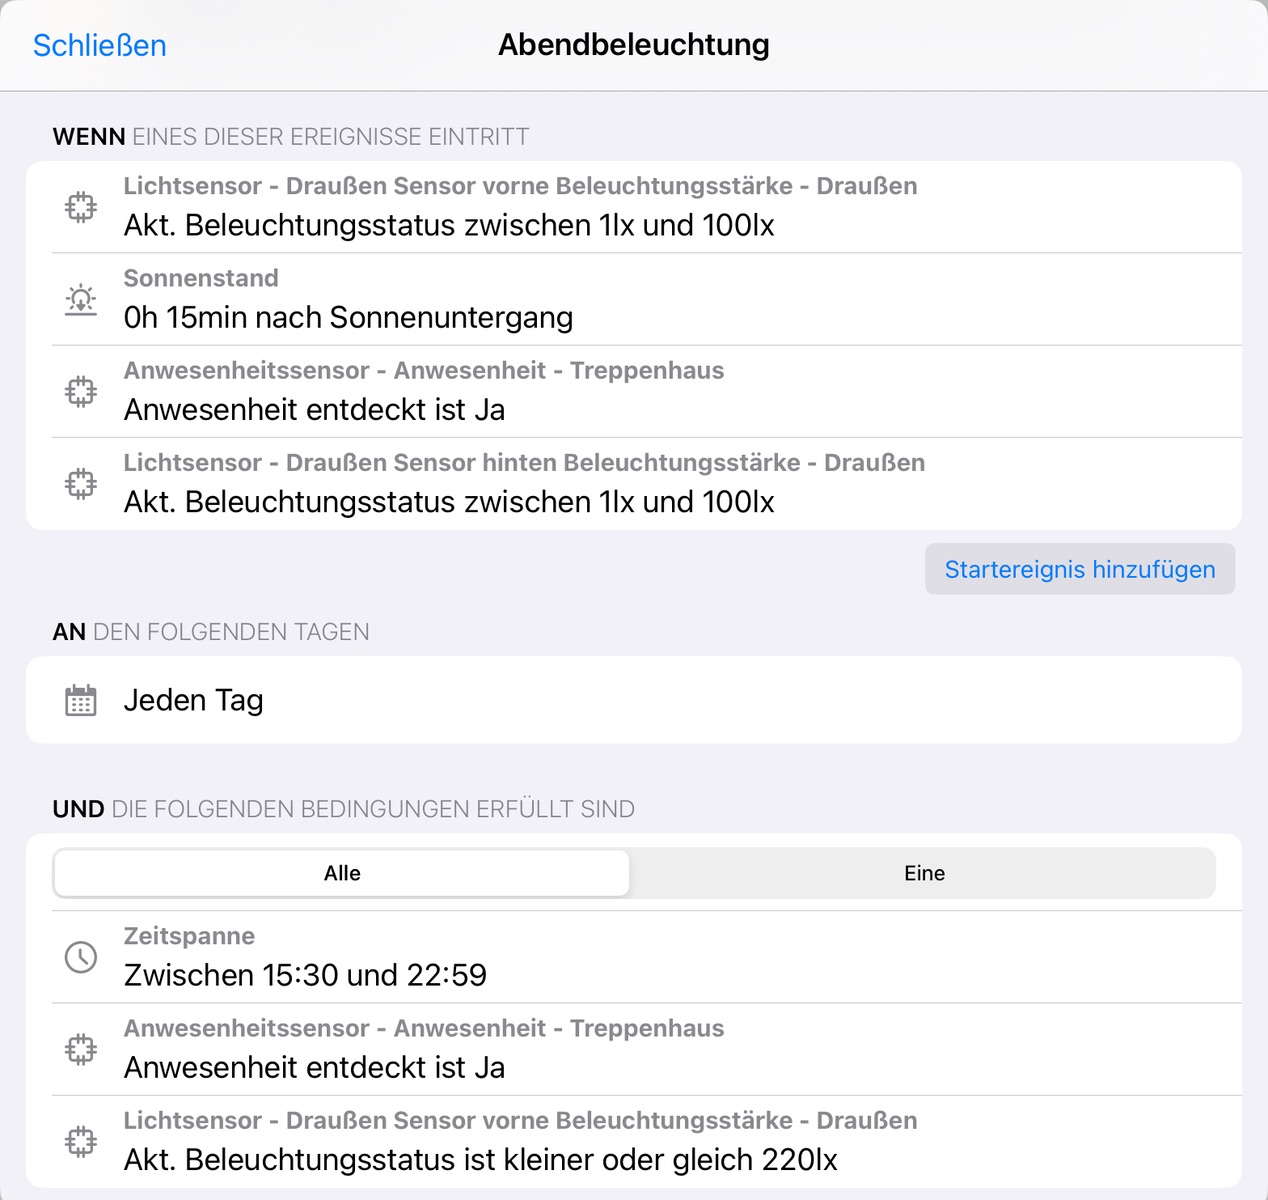Open 0h 15min nach Sonnenuntergang trigger
The image size is (1268, 1200).
(x=634, y=299)
